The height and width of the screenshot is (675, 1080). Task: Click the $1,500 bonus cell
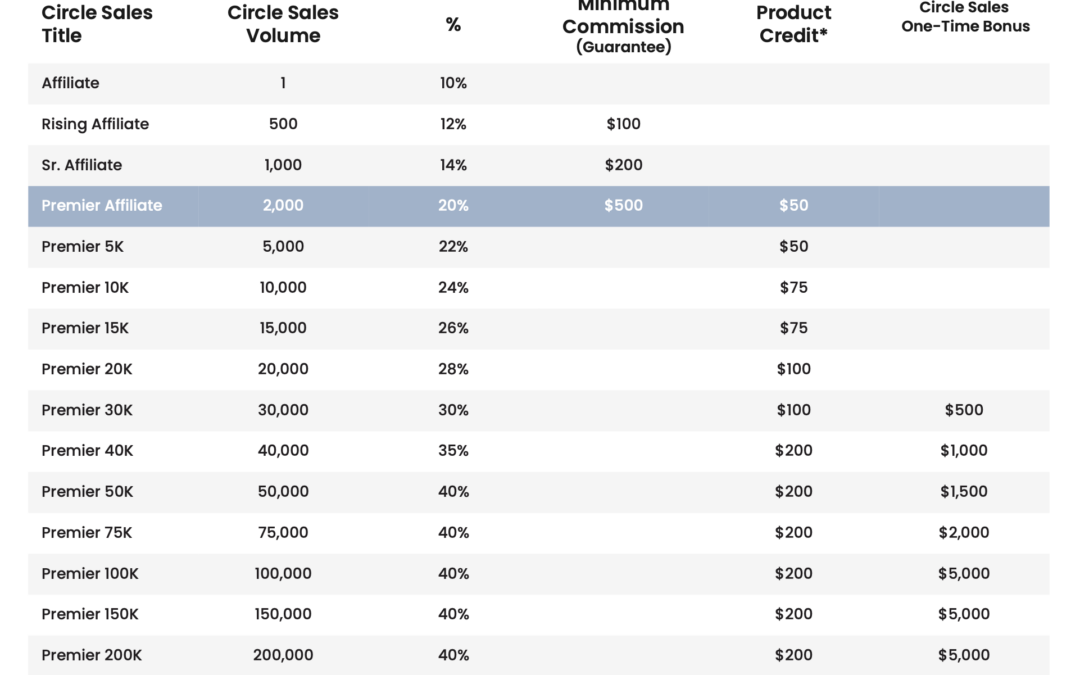point(964,492)
